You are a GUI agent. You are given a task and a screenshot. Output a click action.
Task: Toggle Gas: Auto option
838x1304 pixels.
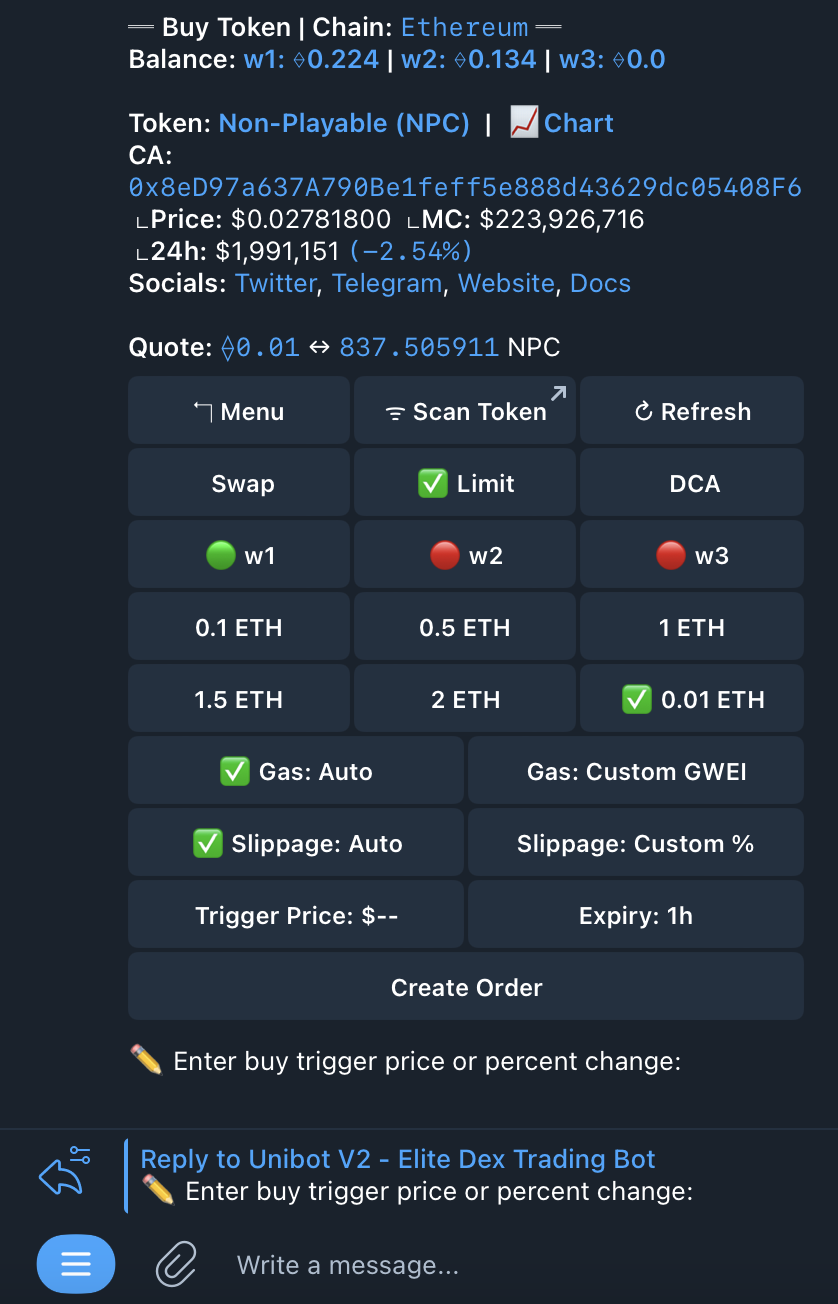tap(296, 771)
